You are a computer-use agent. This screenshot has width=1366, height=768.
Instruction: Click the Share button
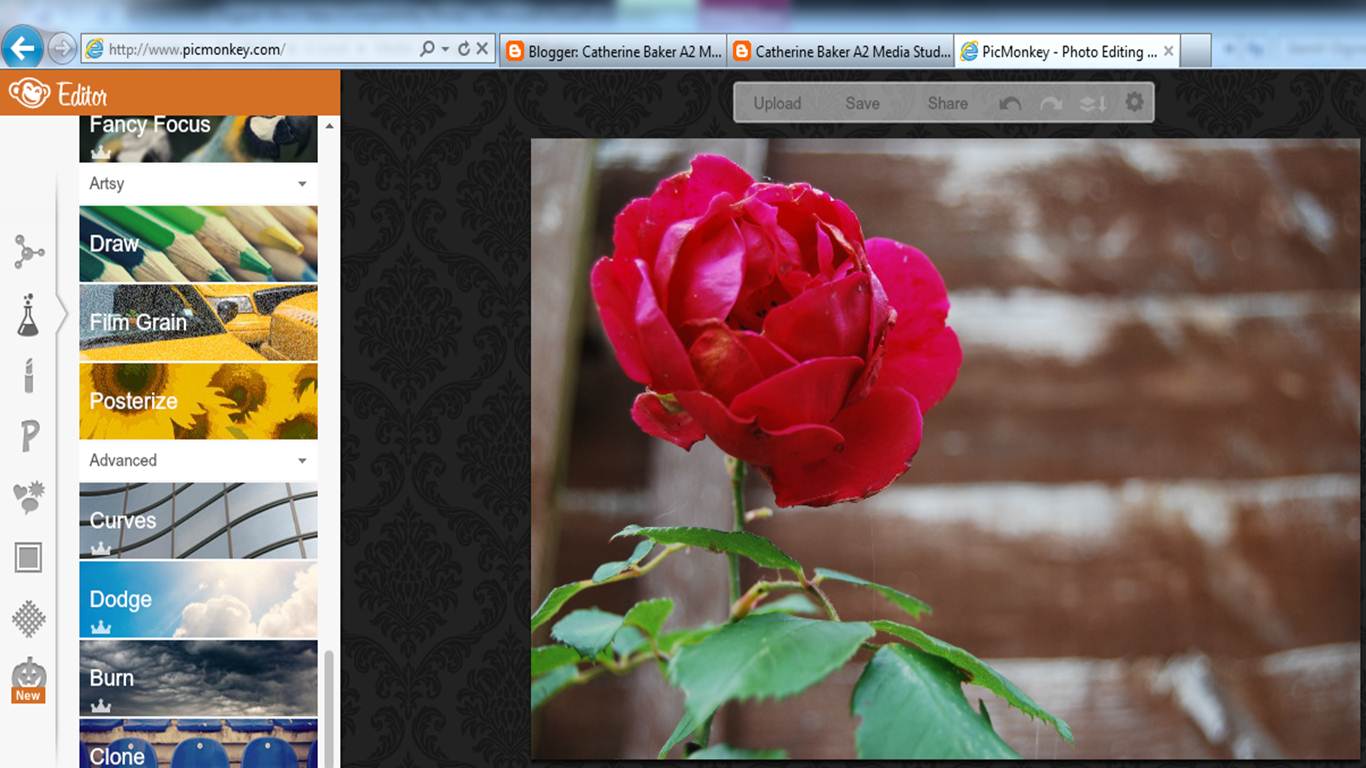coord(947,103)
